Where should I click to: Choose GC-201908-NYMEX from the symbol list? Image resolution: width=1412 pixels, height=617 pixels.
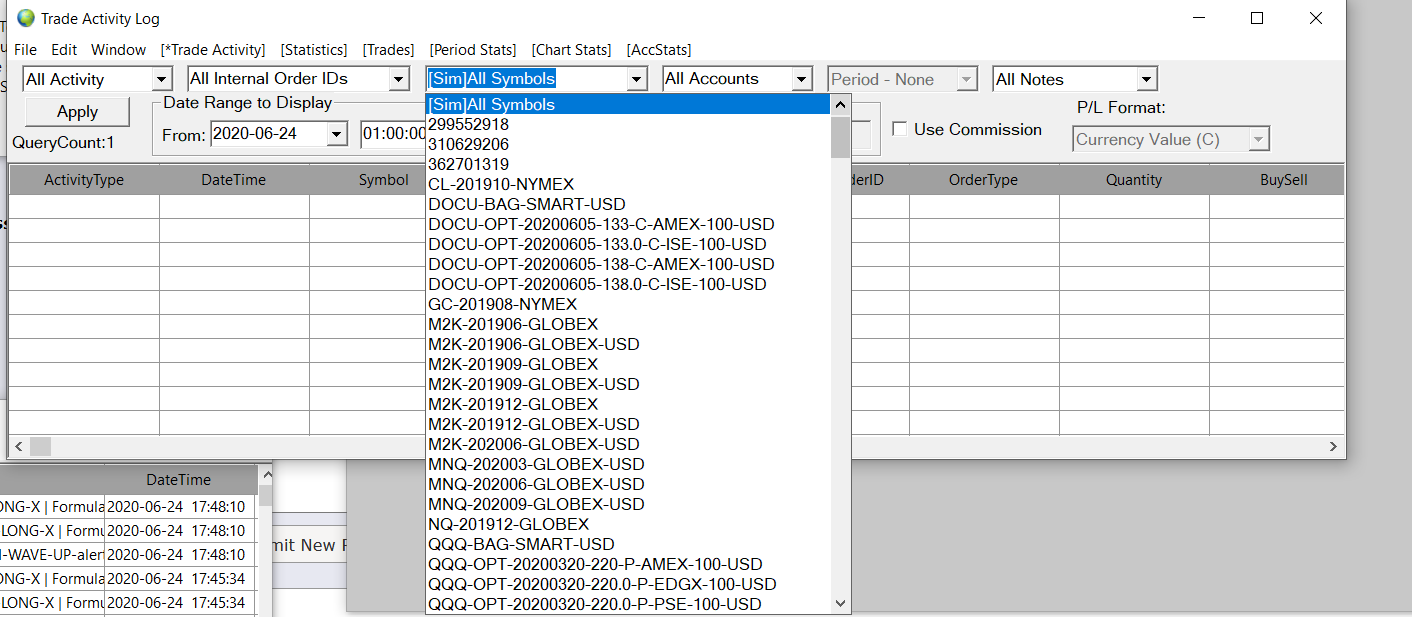pos(628,304)
